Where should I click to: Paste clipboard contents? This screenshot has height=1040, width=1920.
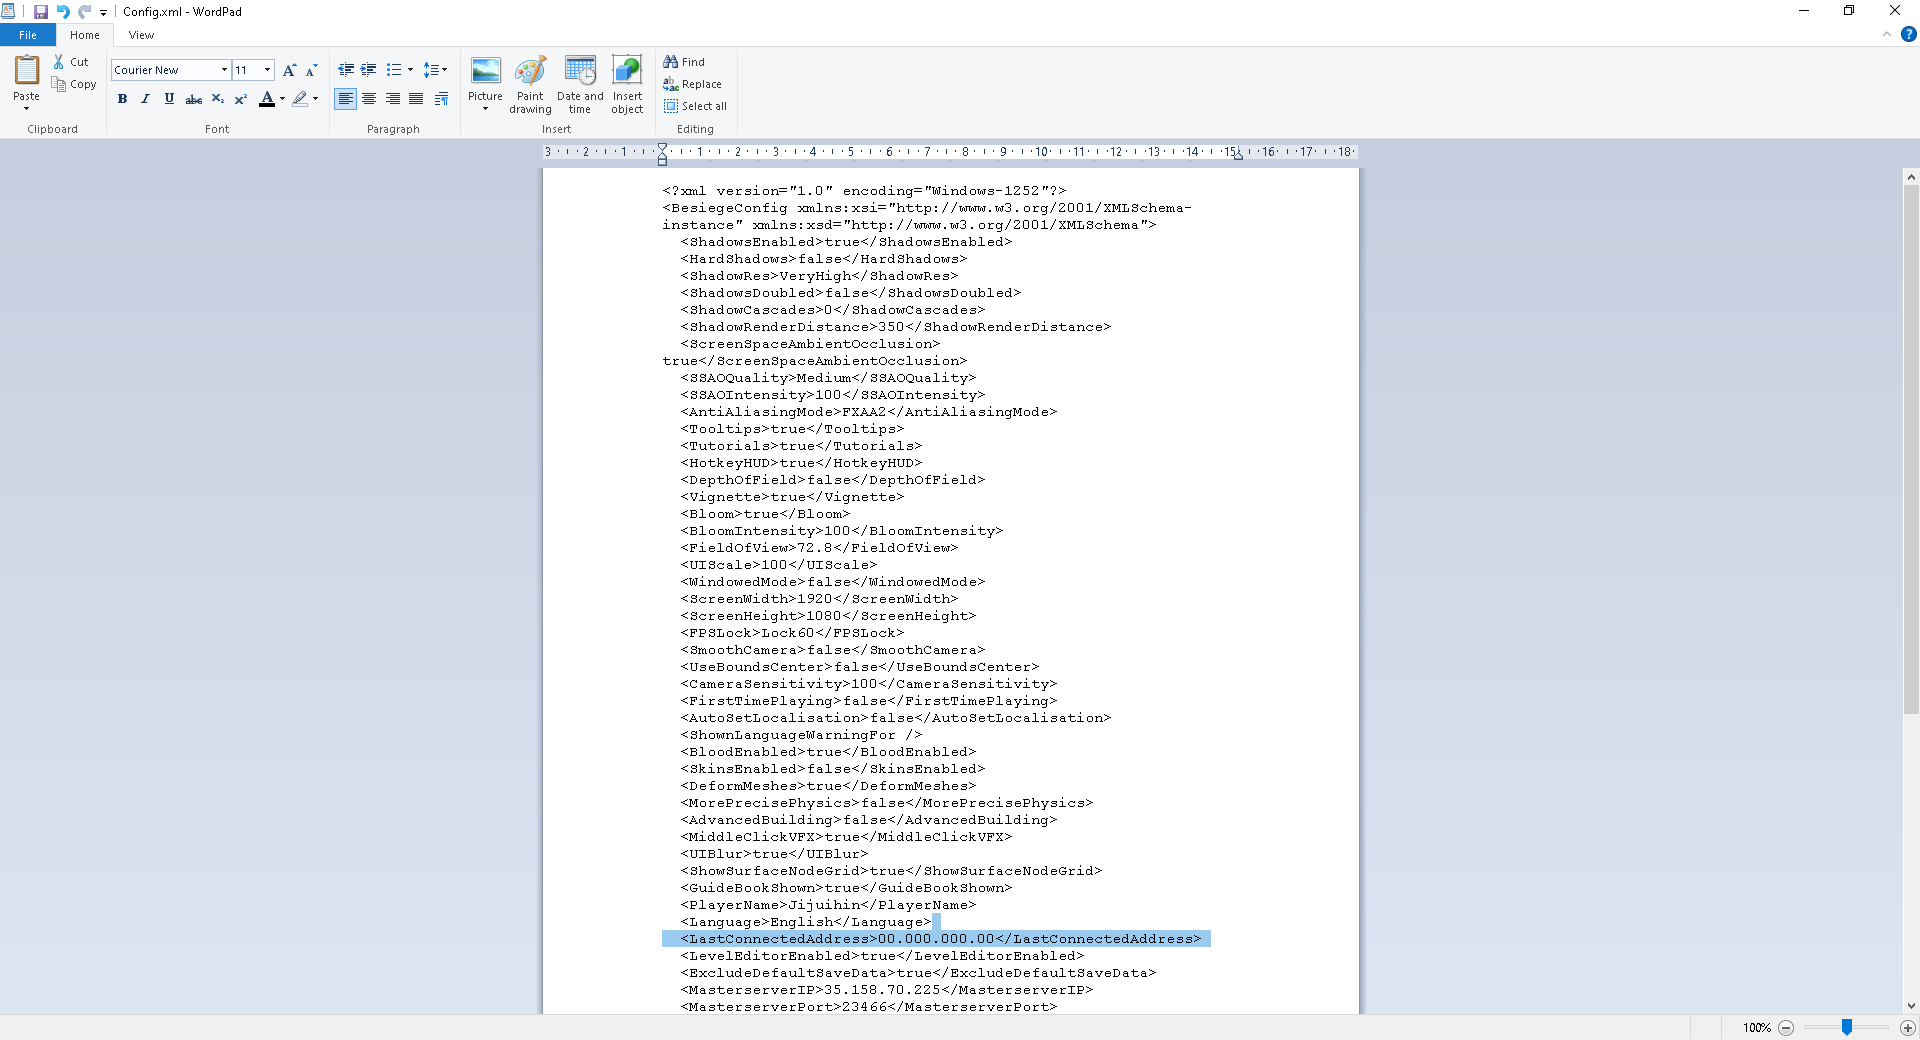pos(27,71)
